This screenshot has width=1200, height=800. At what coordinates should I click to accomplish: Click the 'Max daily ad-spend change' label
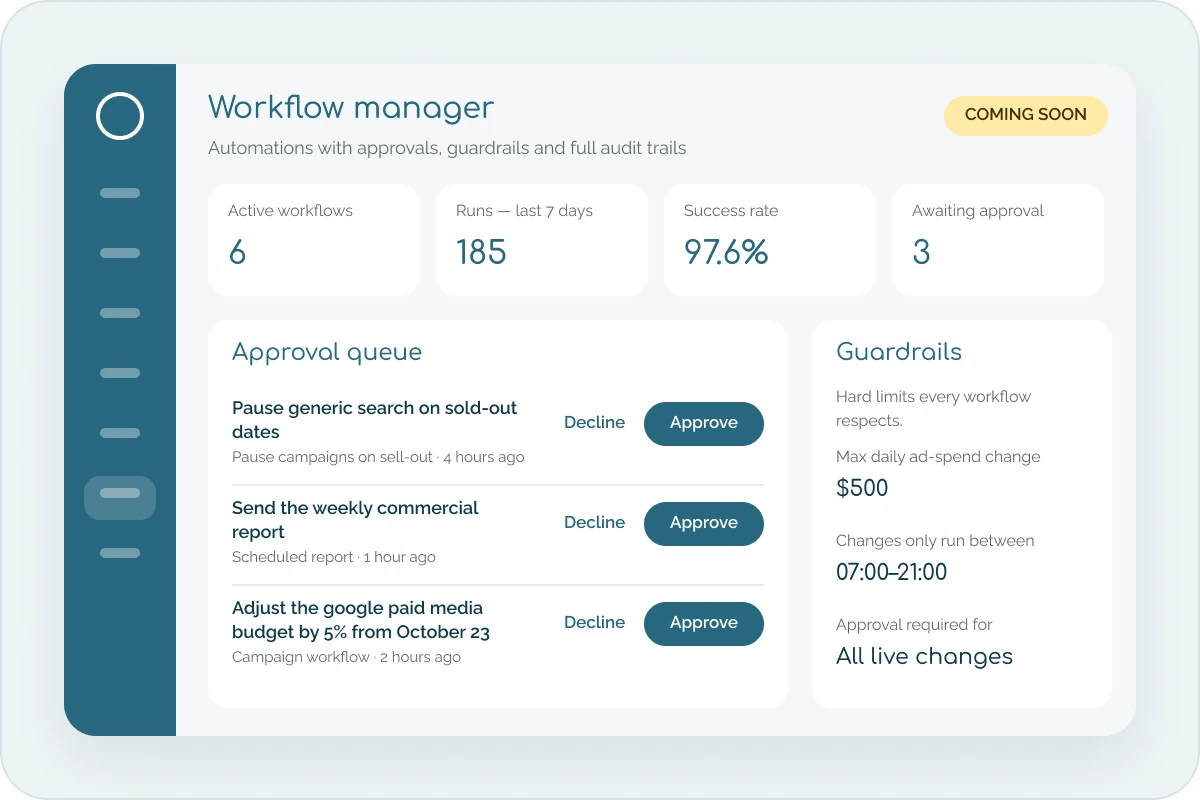938,457
